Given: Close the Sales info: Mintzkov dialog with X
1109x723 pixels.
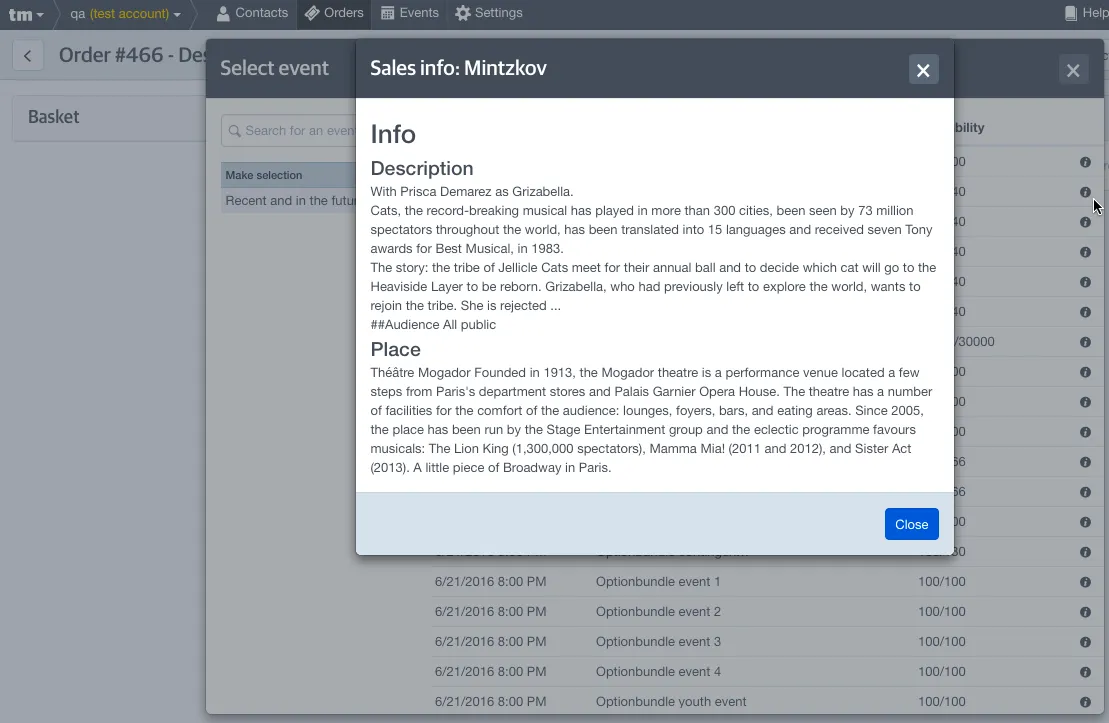Looking at the screenshot, I should point(923,70).
